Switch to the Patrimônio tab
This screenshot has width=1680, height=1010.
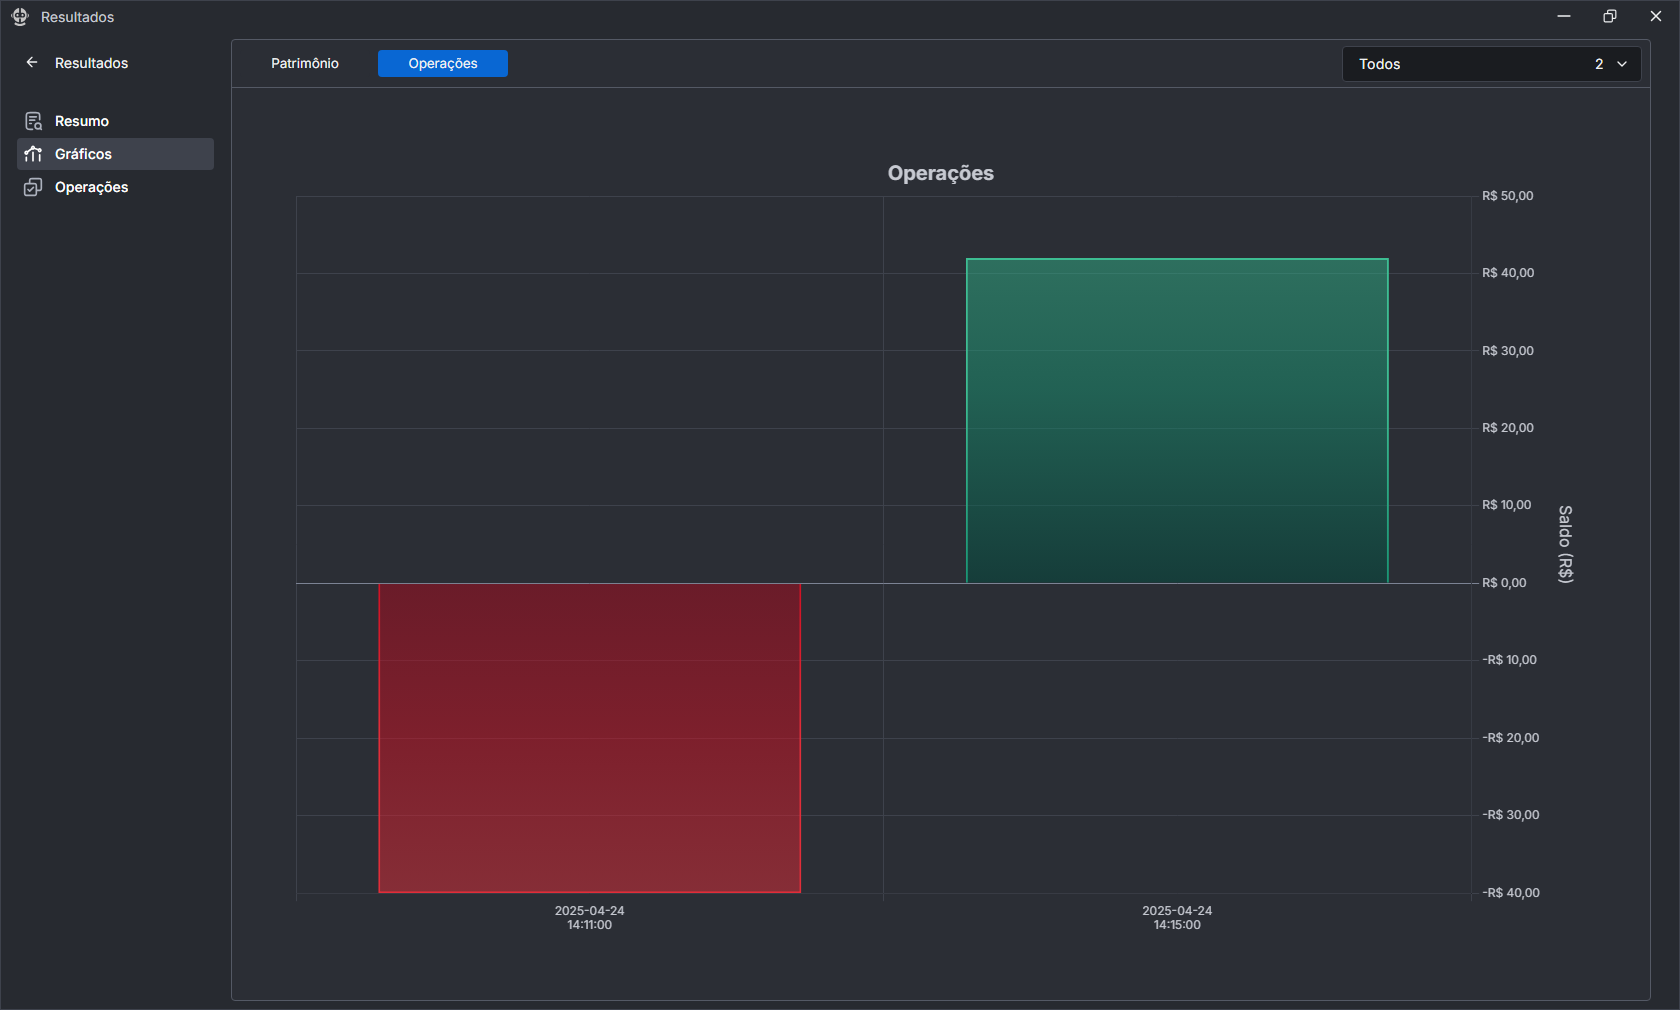click(305, 64)
